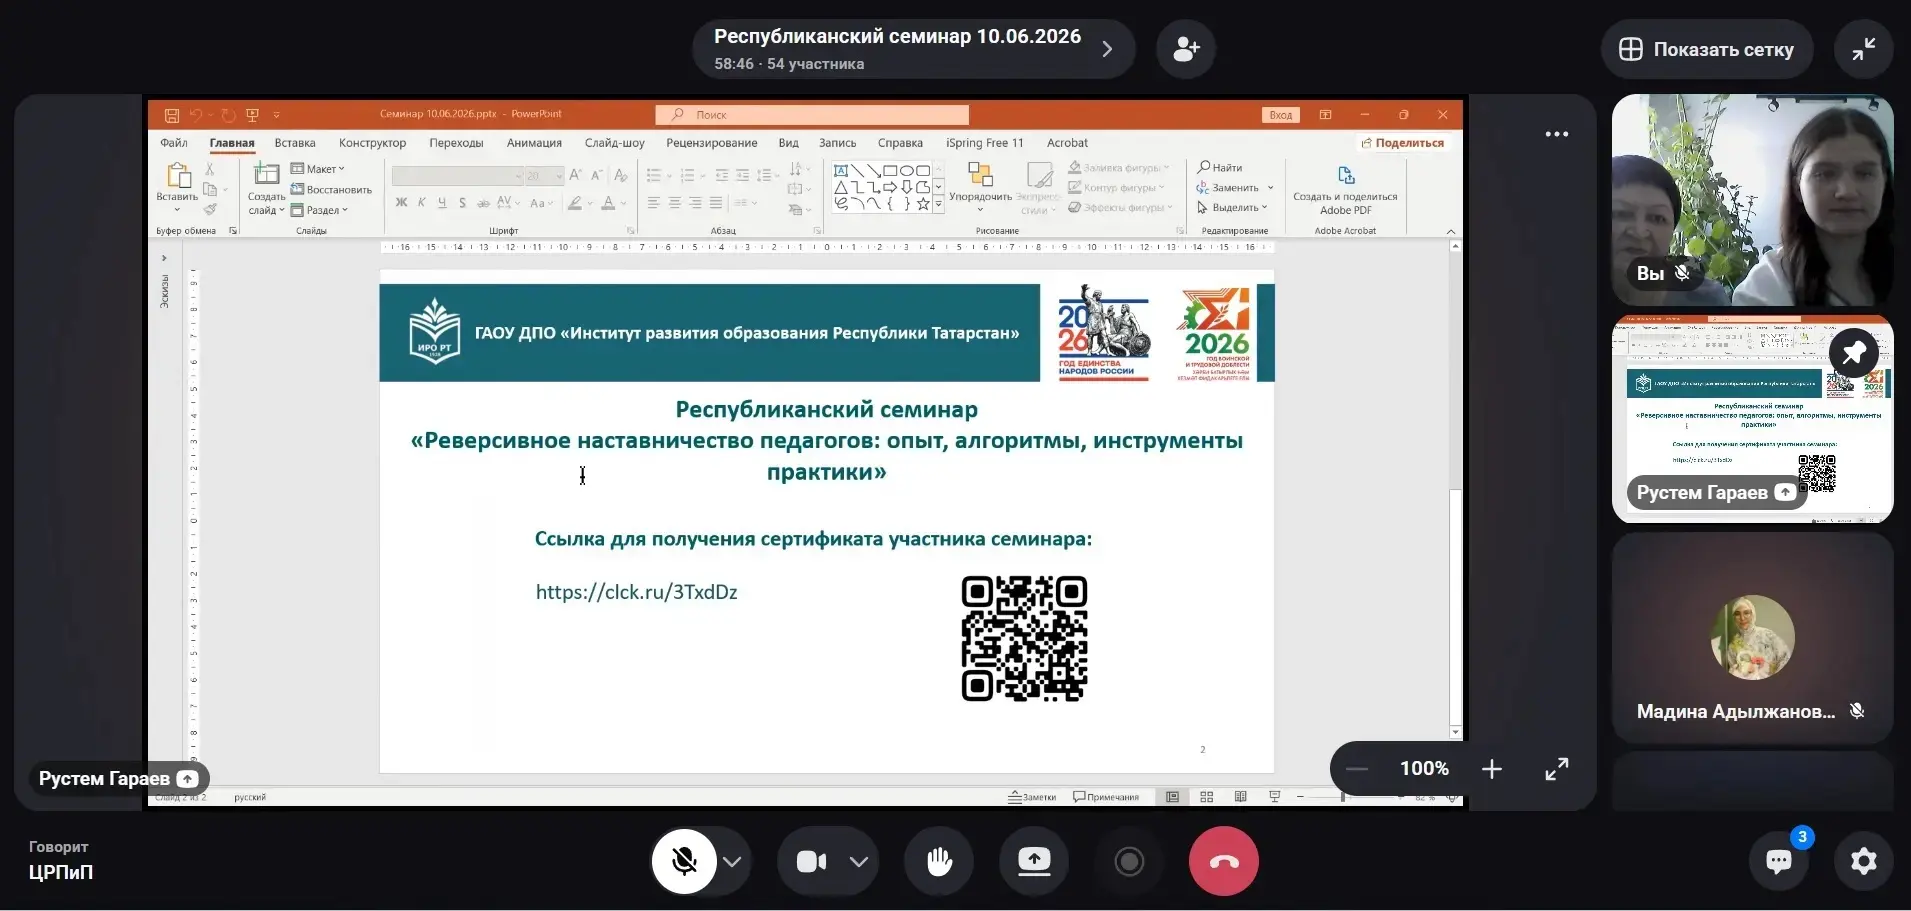Click the Создать слайд icon
The width and height of the screenshot is (1911, 911).
click(266, 175)
